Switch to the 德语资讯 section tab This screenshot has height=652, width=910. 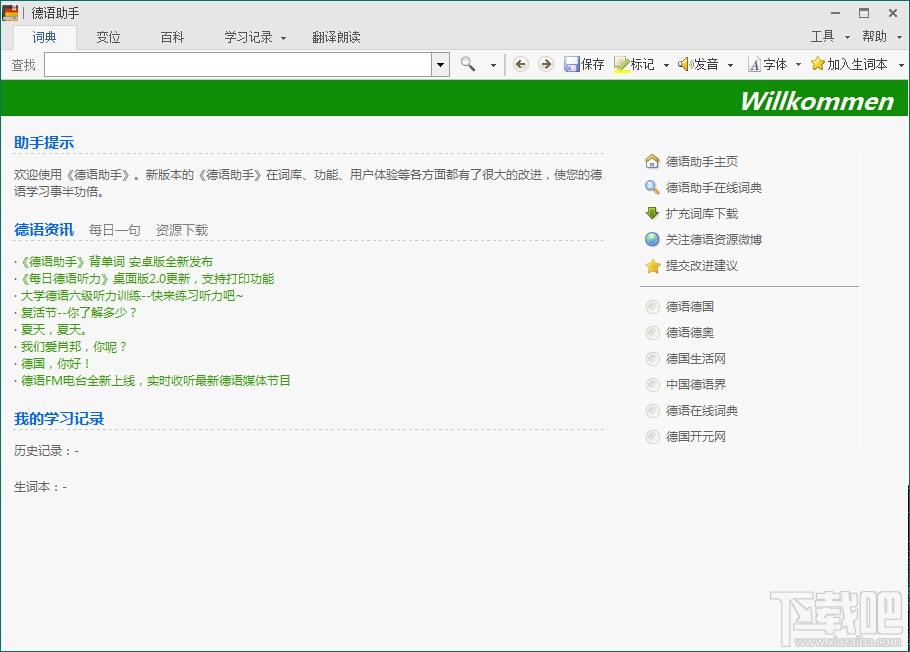(x=44, y=230)
